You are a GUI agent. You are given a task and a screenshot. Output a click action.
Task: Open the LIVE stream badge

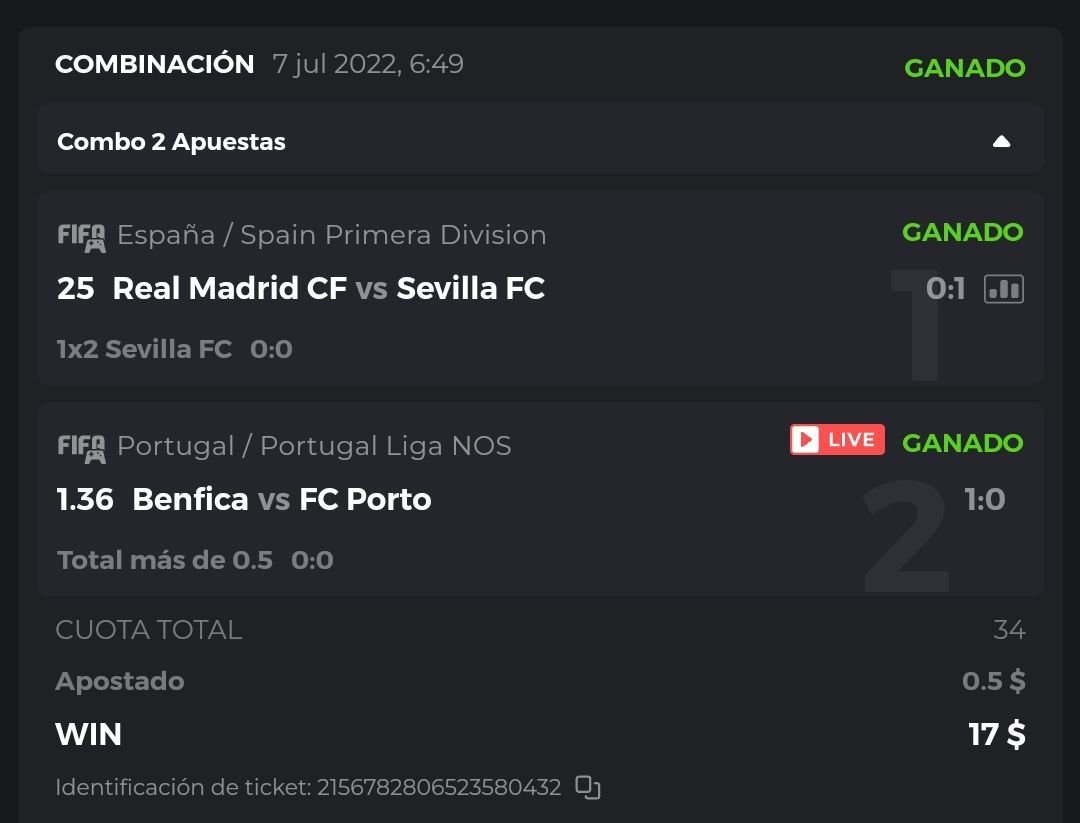coord(837,440)
